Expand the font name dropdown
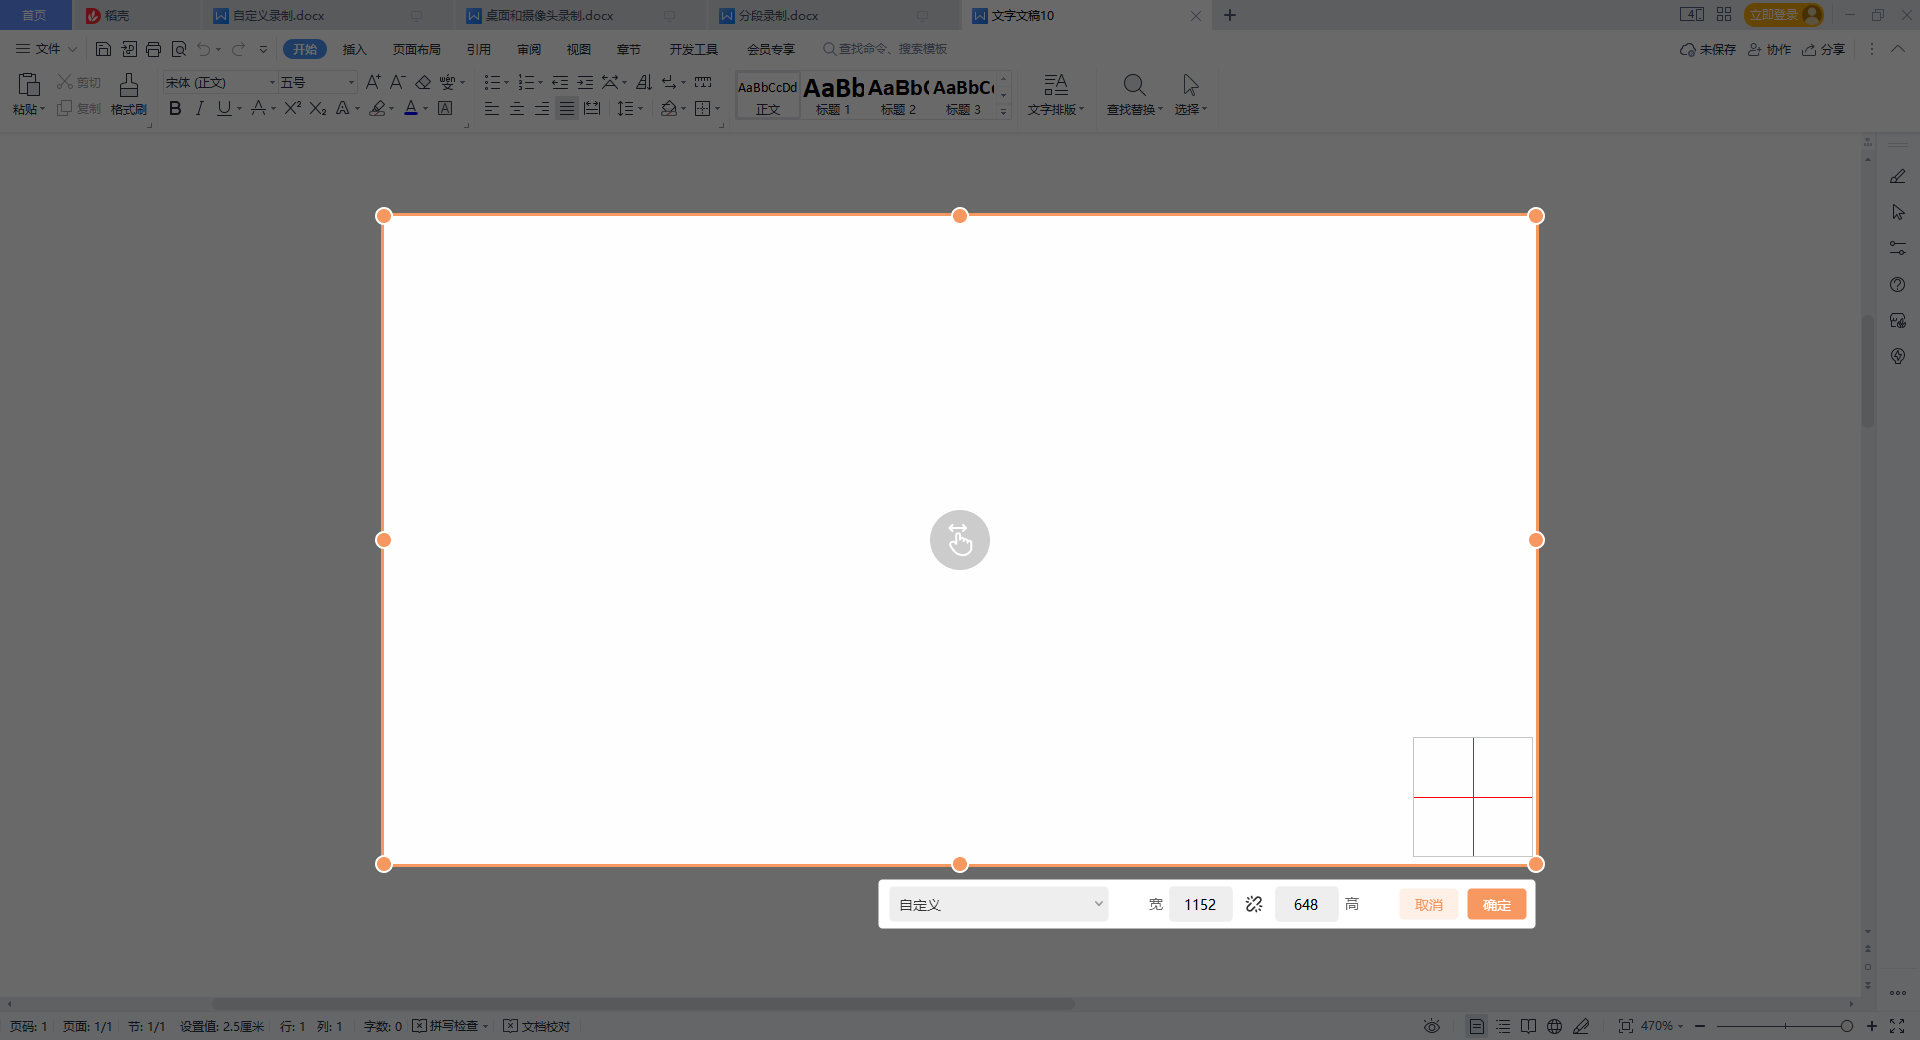The height and width of the screenshot is (1040, 1920). 272,82
